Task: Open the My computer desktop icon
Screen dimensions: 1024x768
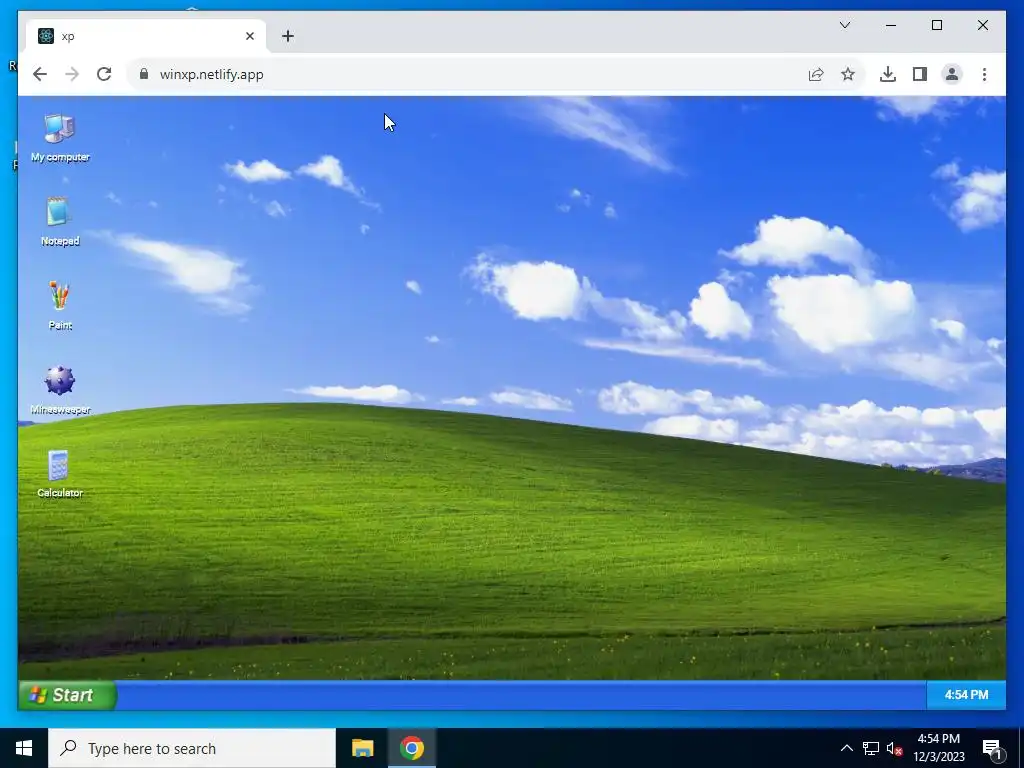Action: 59,137
